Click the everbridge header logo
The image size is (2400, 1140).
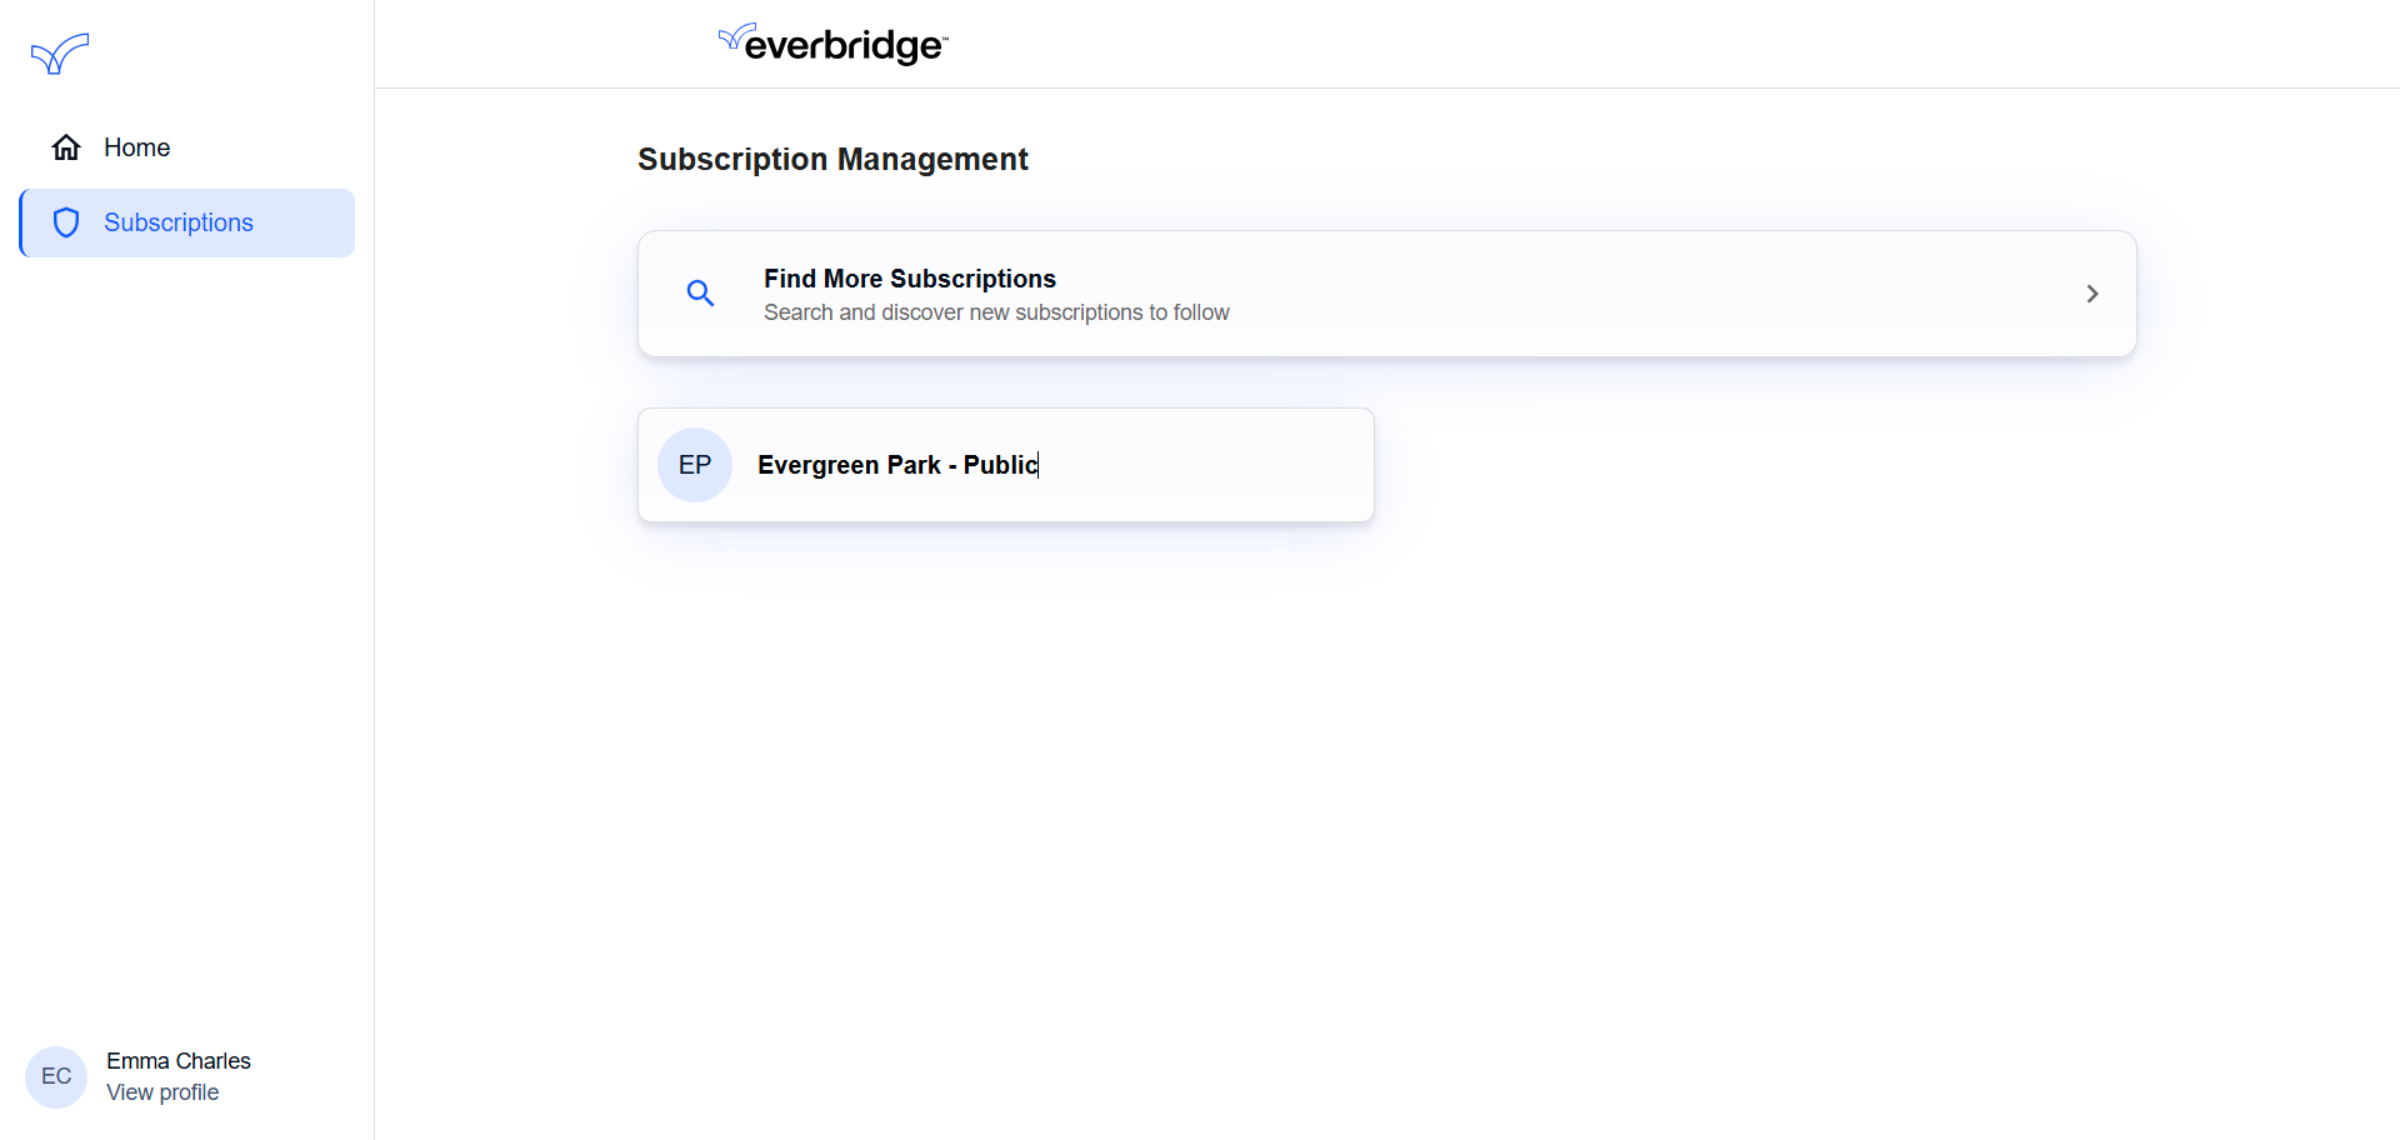[x=833, y=44]
